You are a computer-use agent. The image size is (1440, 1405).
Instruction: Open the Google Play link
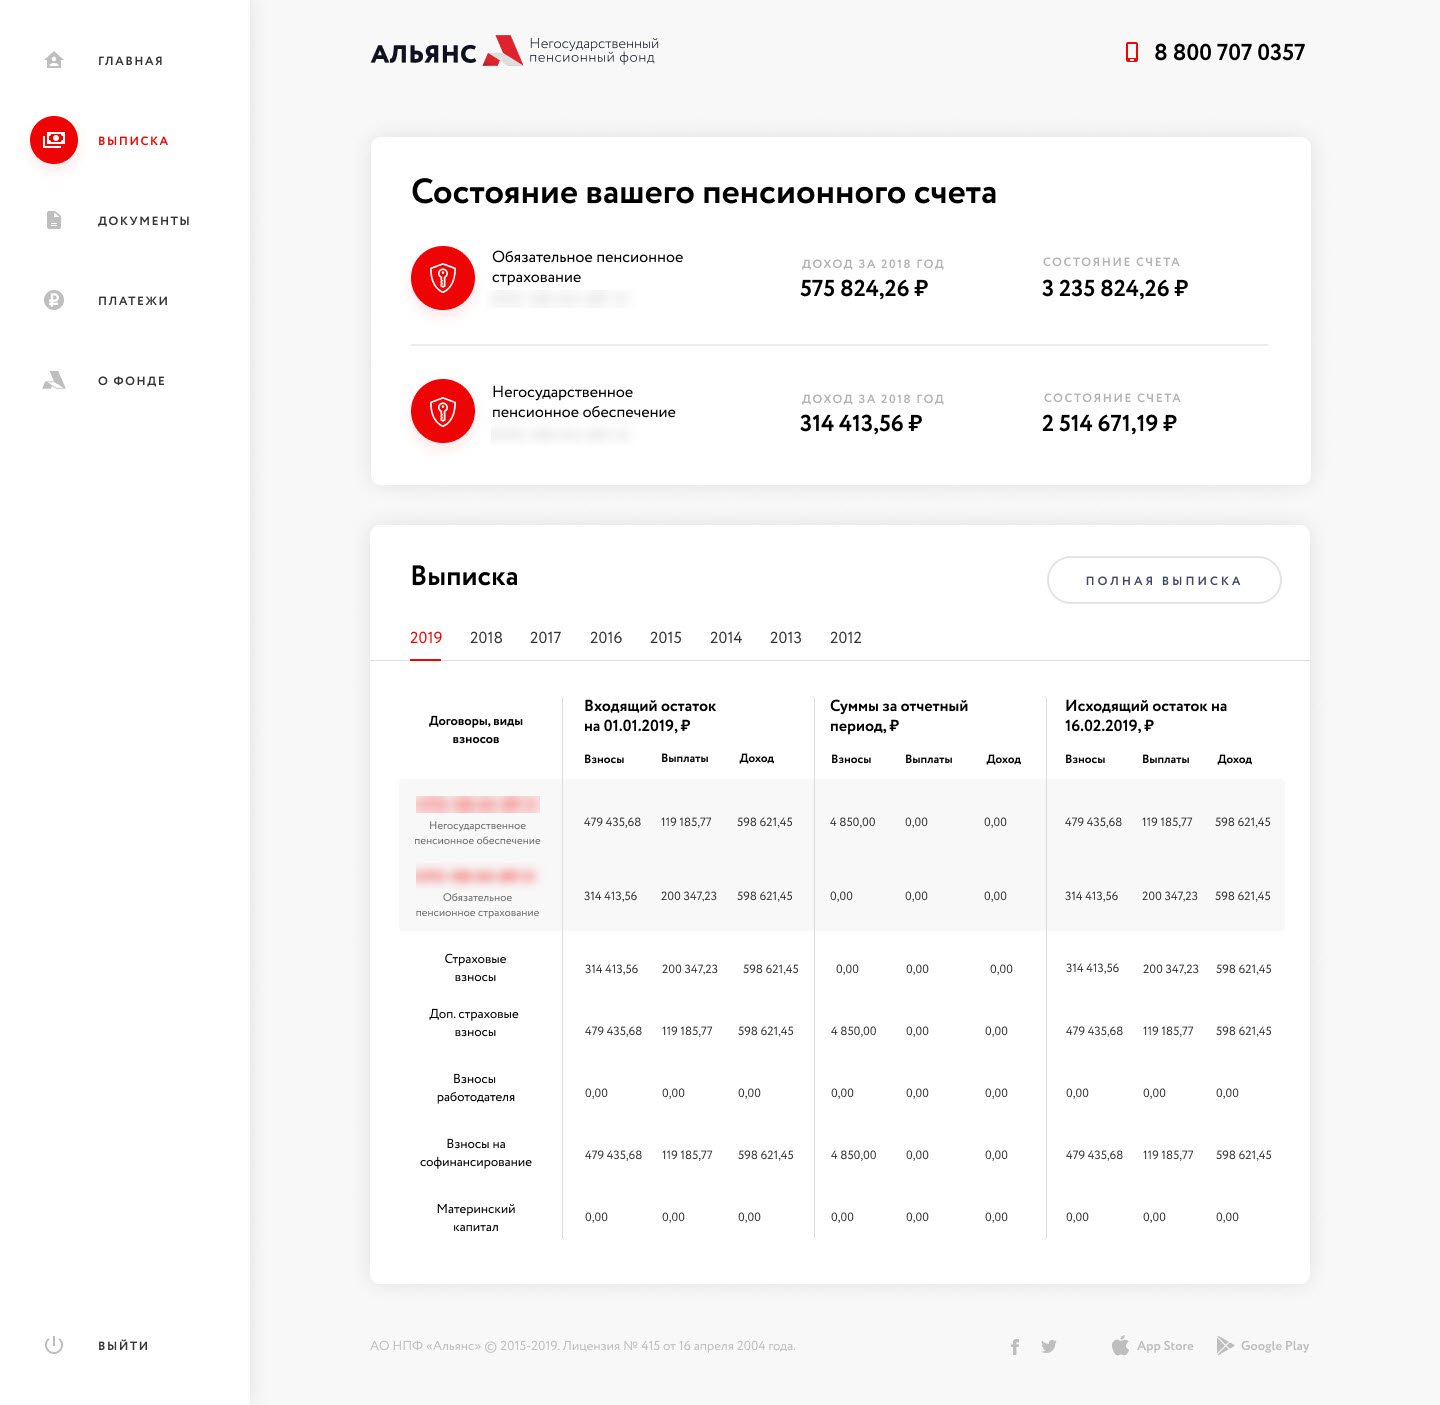[1275, 1346]
